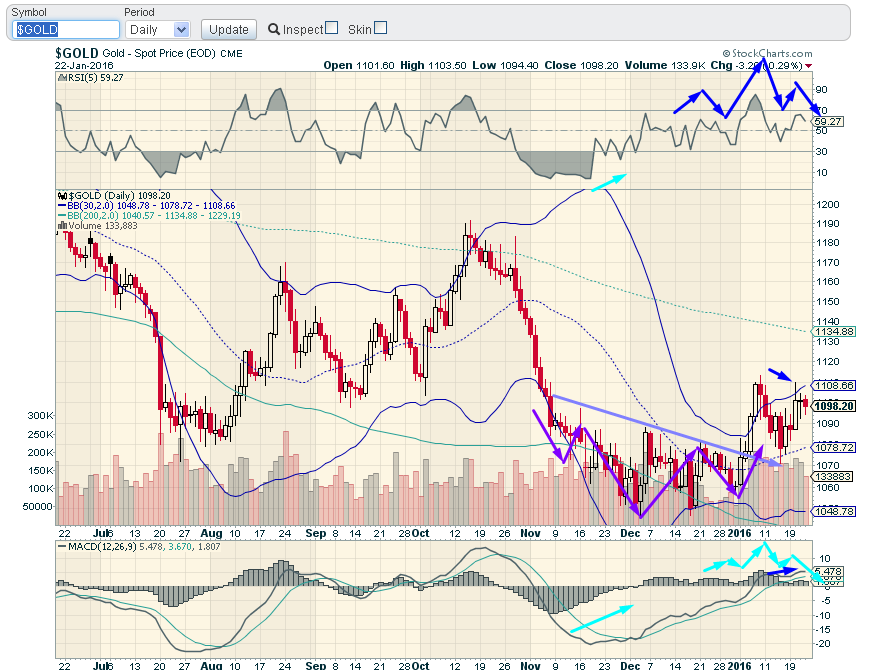The image size is (879, 670).
Task: Click the MACD(12,26,9) indicator label
Action: (x=138, y=546)
